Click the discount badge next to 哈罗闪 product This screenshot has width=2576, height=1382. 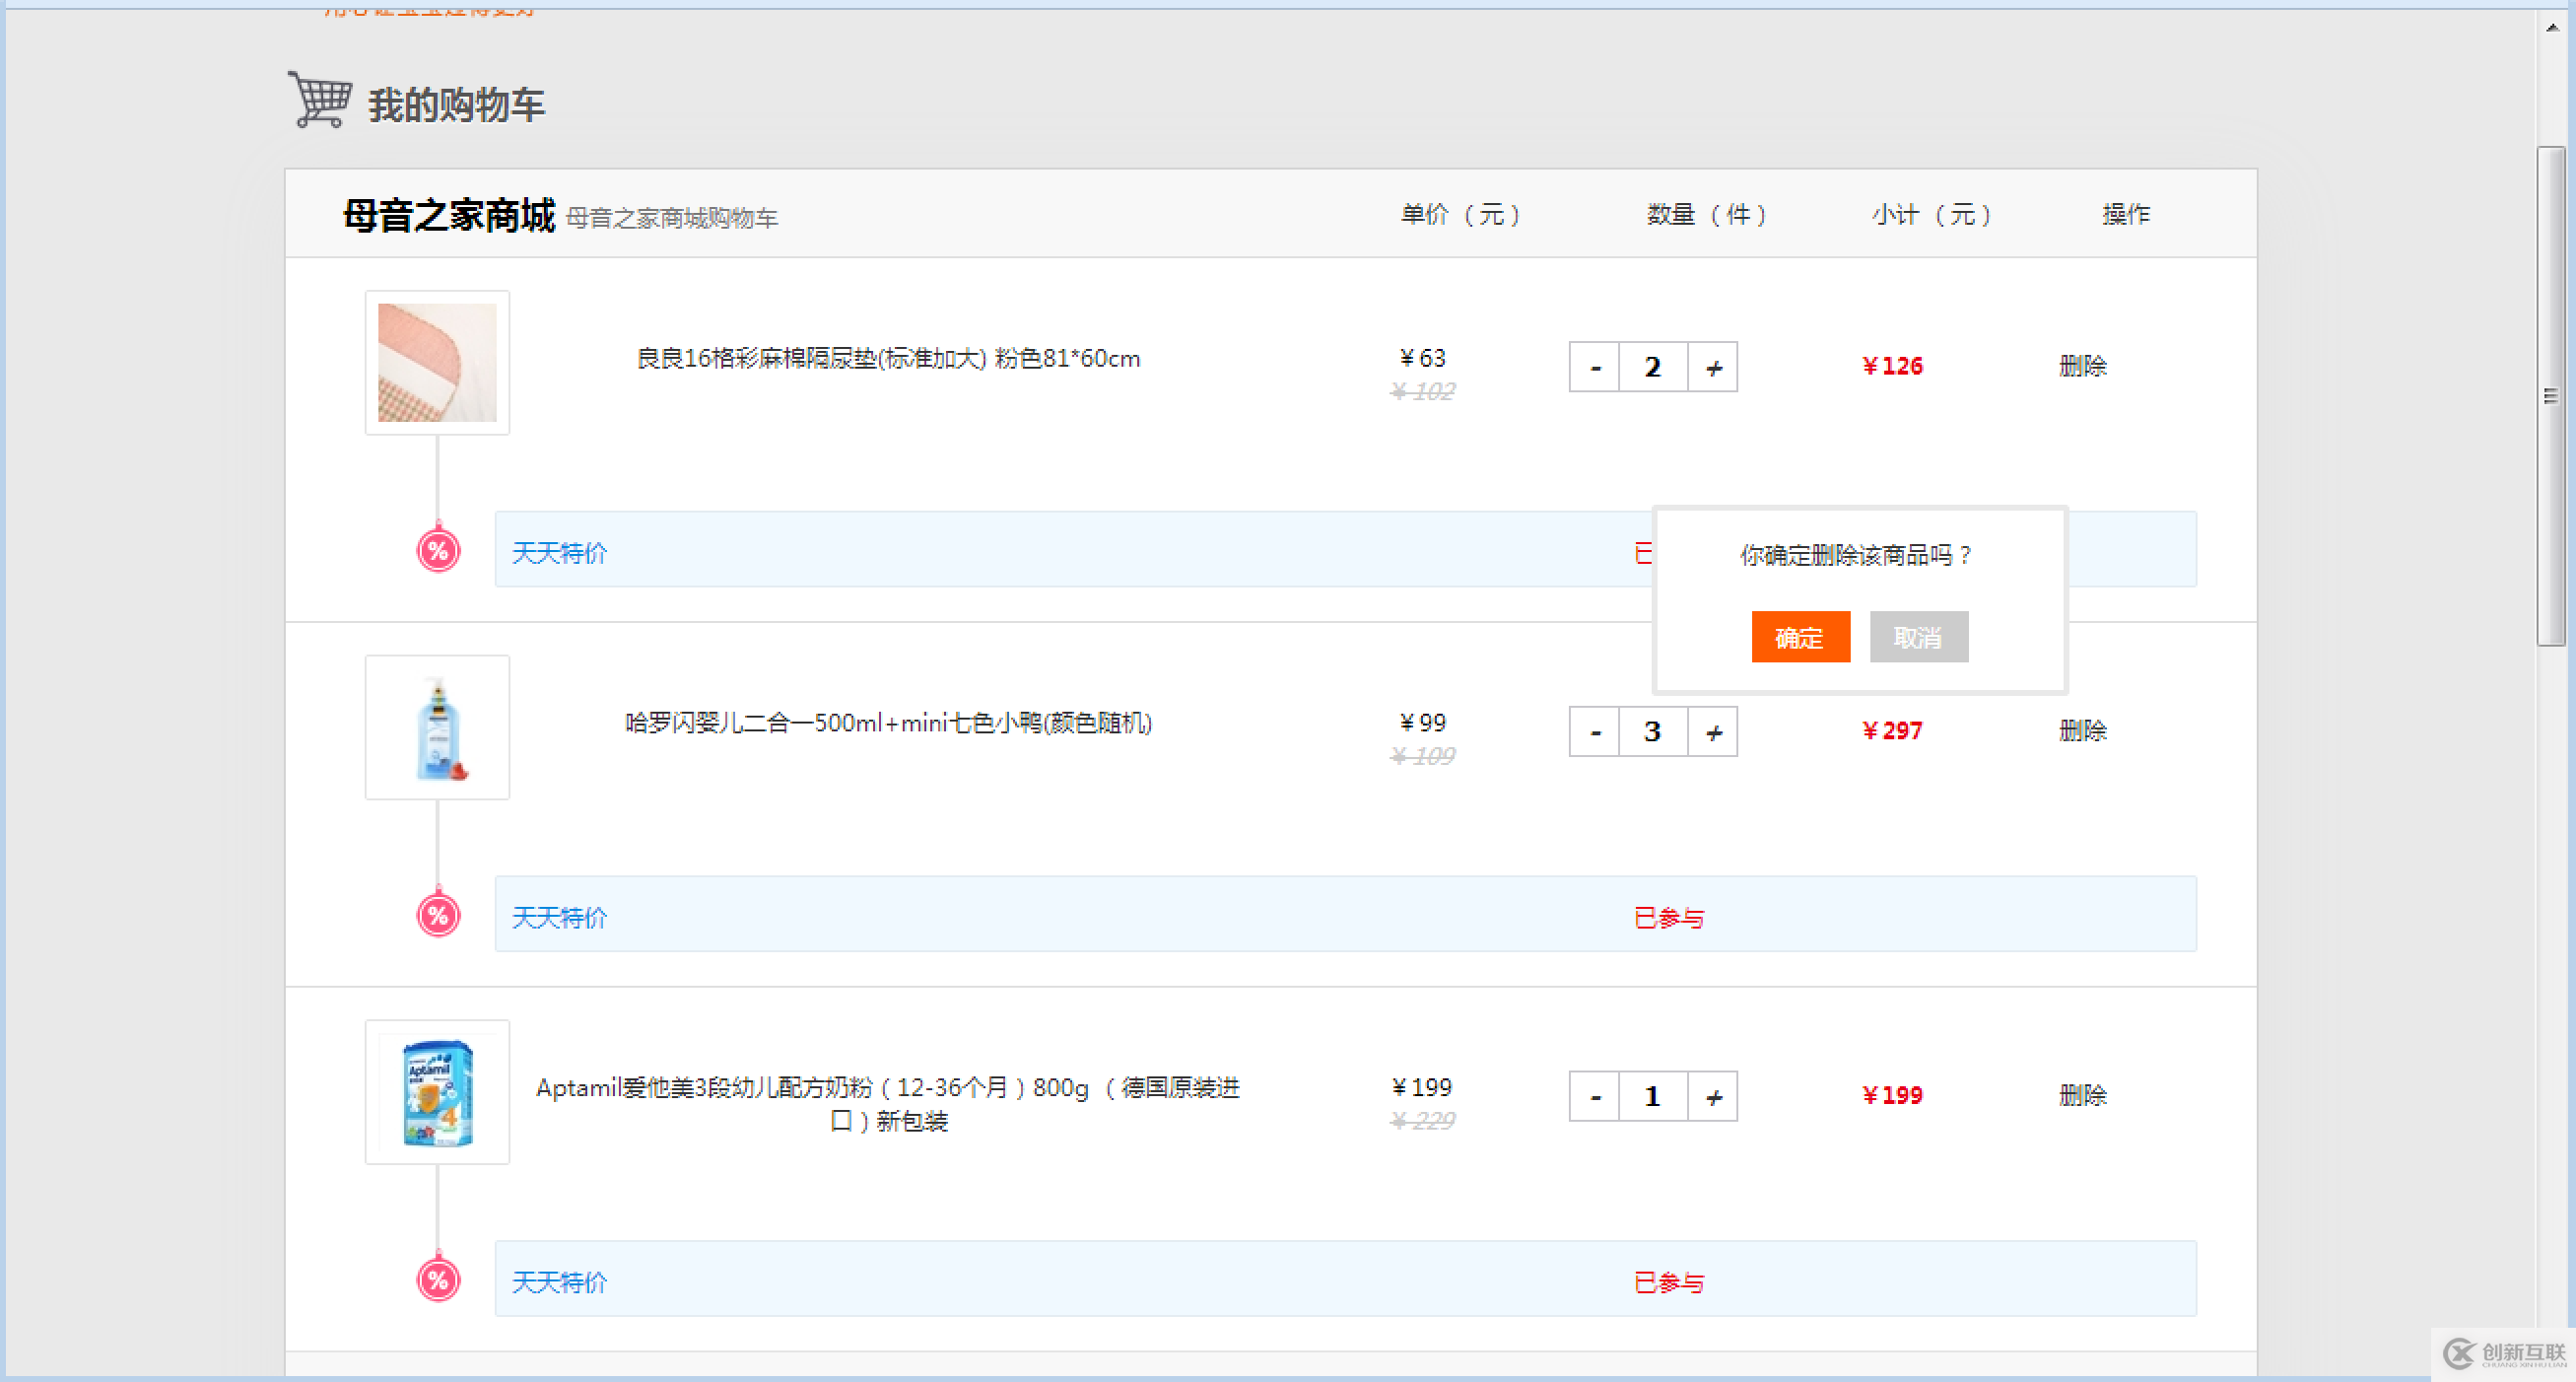[436, 914]
